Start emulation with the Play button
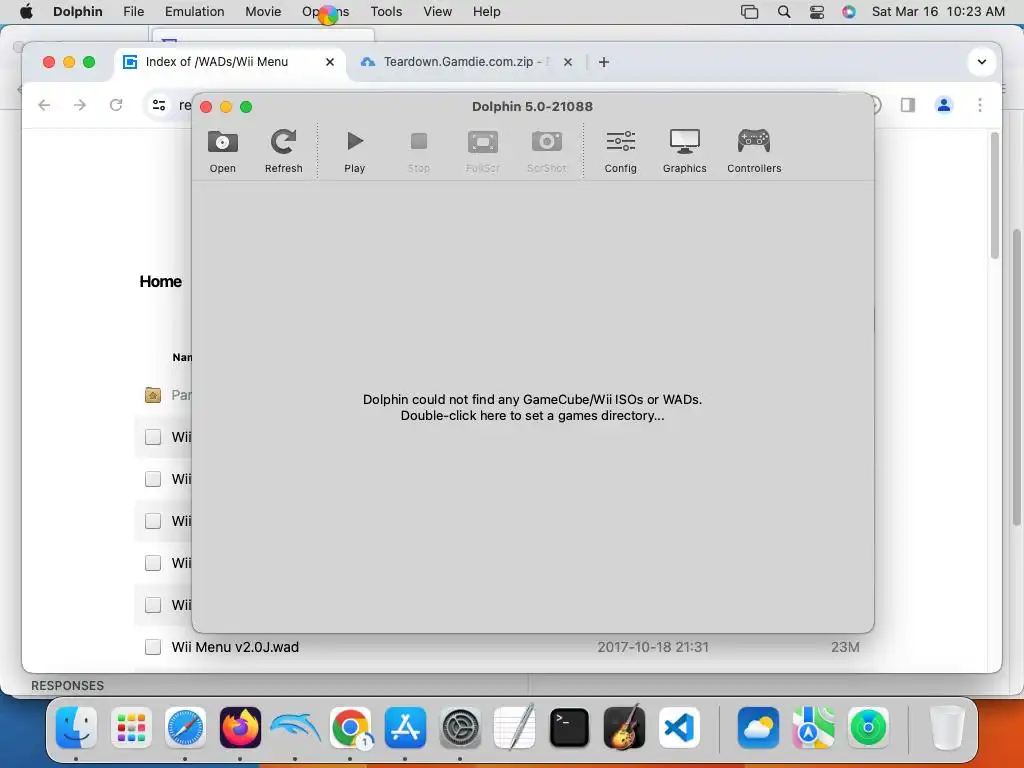The image size is (1024, 768). [355, 151]
